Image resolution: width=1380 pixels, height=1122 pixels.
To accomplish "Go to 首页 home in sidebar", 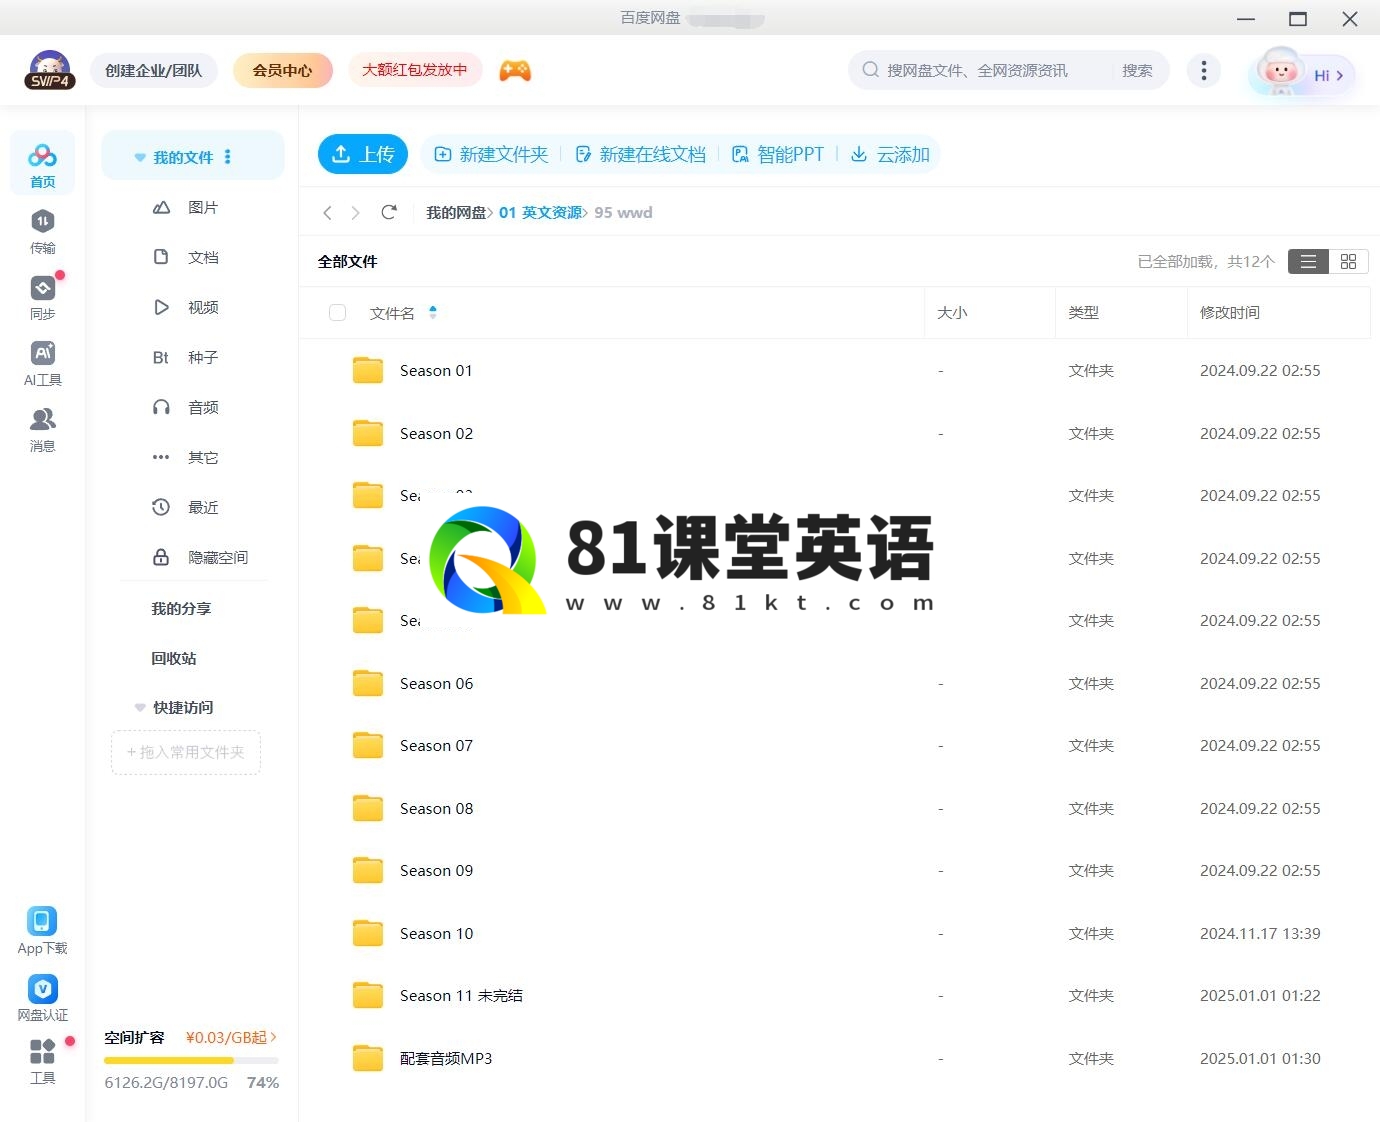I will (42, 165).
